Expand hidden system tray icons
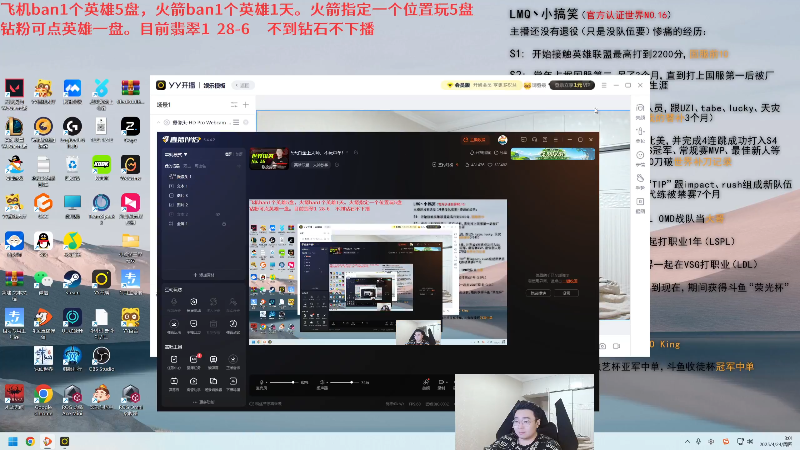800x450 pixels. click(x=687, y=441)
